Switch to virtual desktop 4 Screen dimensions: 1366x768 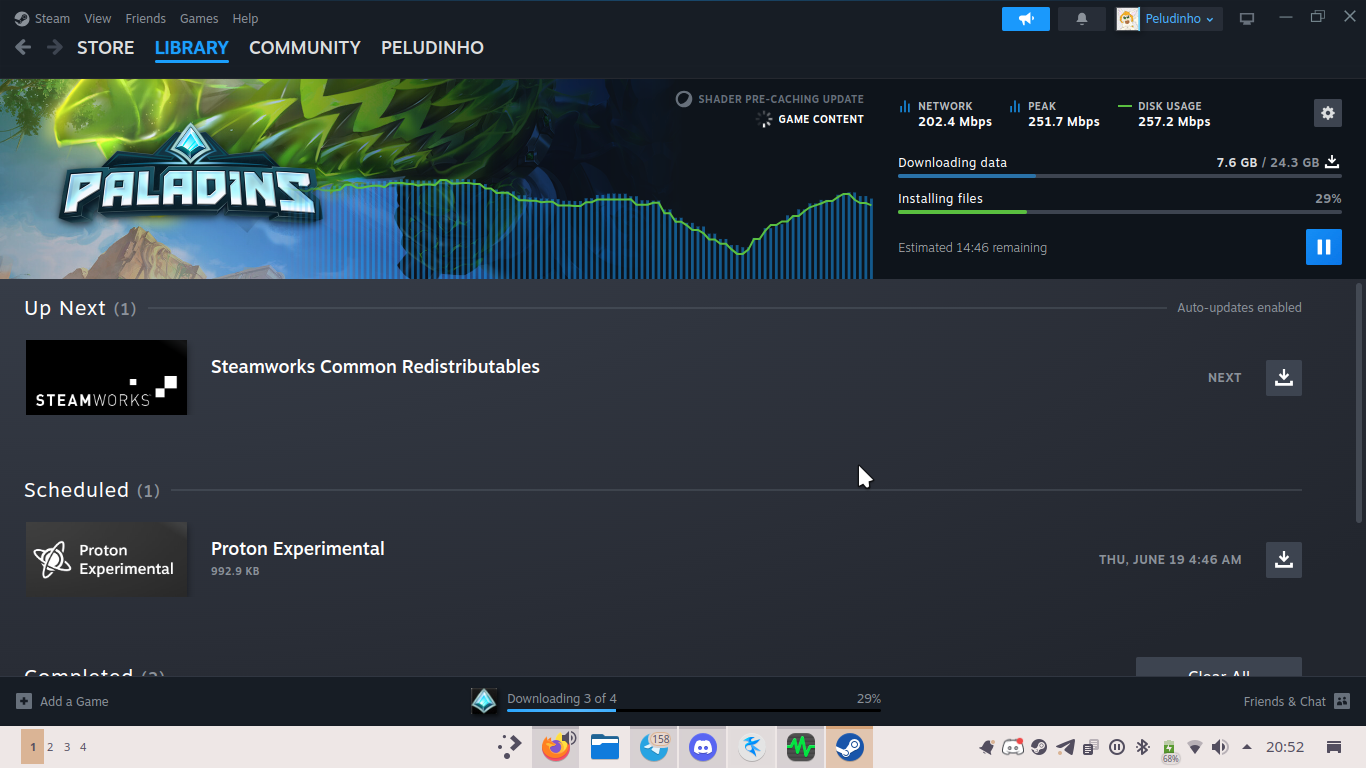83,747
